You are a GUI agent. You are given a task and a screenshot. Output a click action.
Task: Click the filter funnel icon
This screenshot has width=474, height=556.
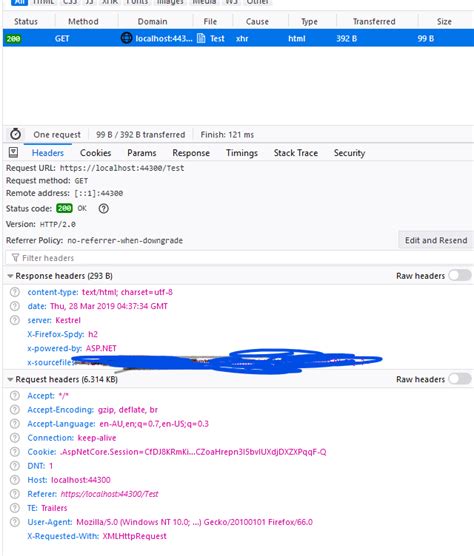point(15,258)
